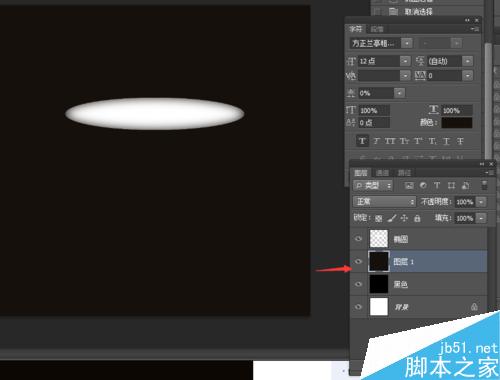The width and height of the screenshot is (500, 380).
Task: Lock transparent pixels in Layers panel
Action: 379,219
